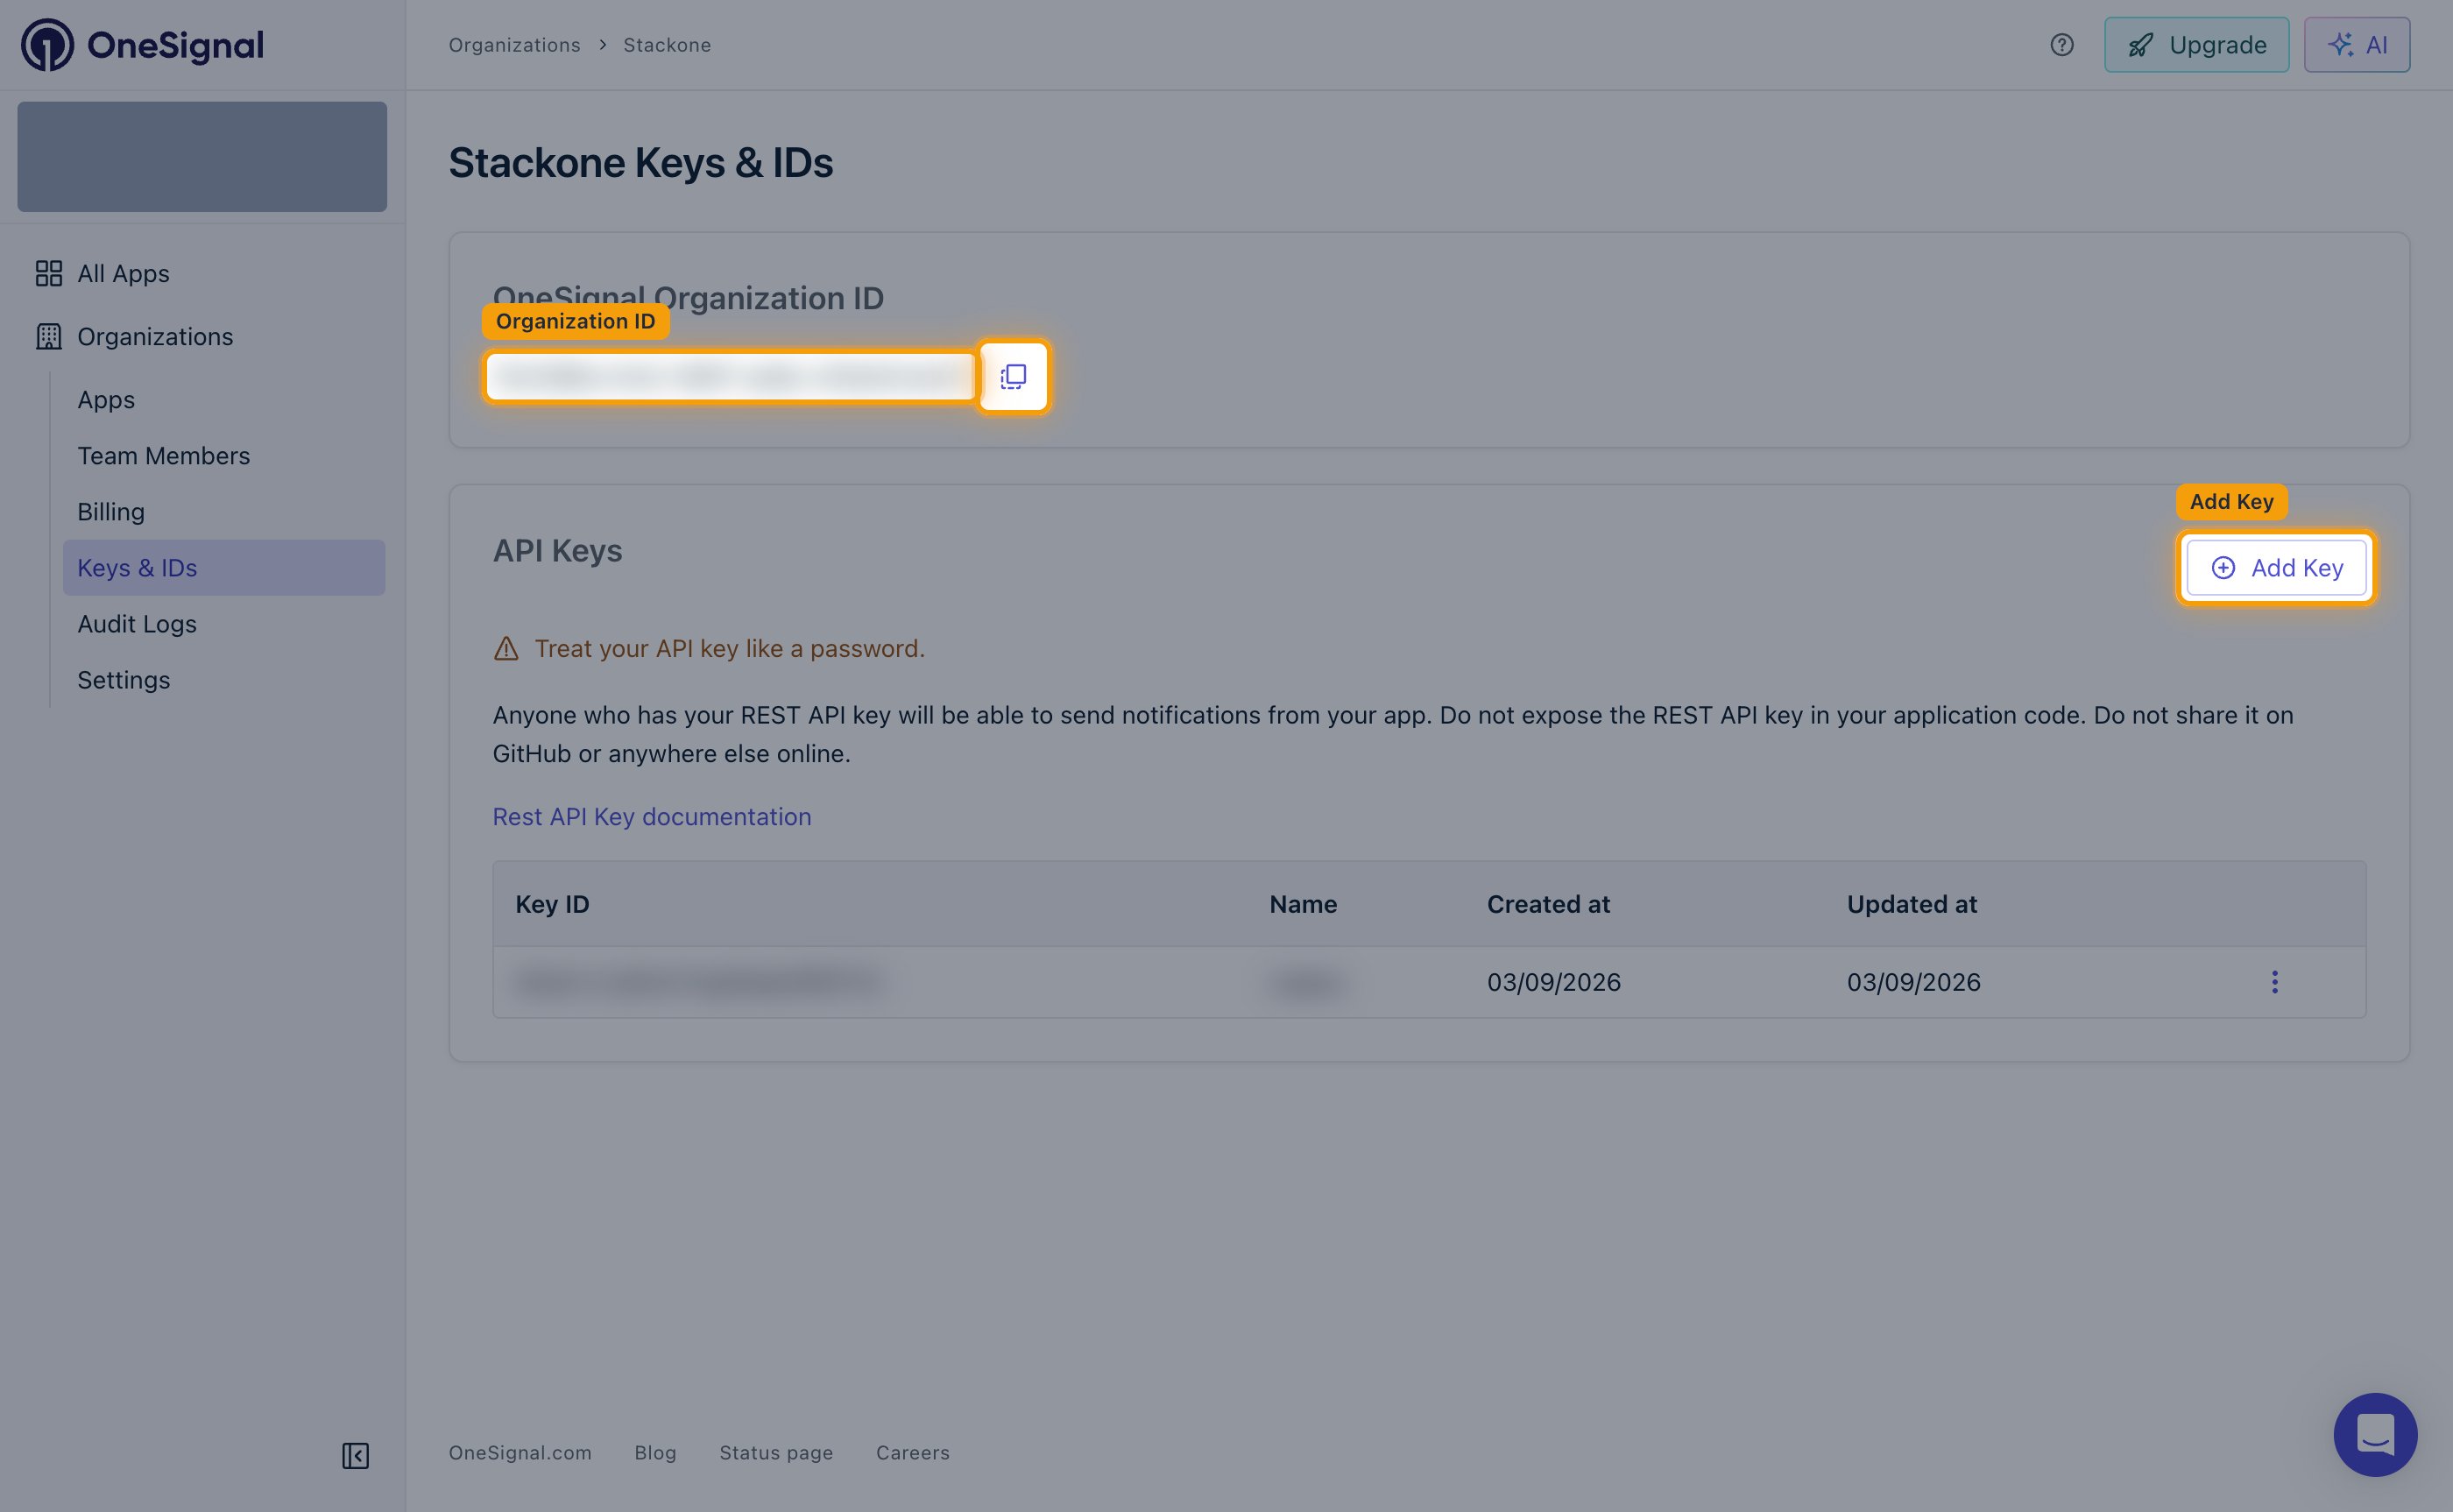This screenshot has height=1512, width=2453.
Task: Go to organization Settings
Action: [124, 679]
